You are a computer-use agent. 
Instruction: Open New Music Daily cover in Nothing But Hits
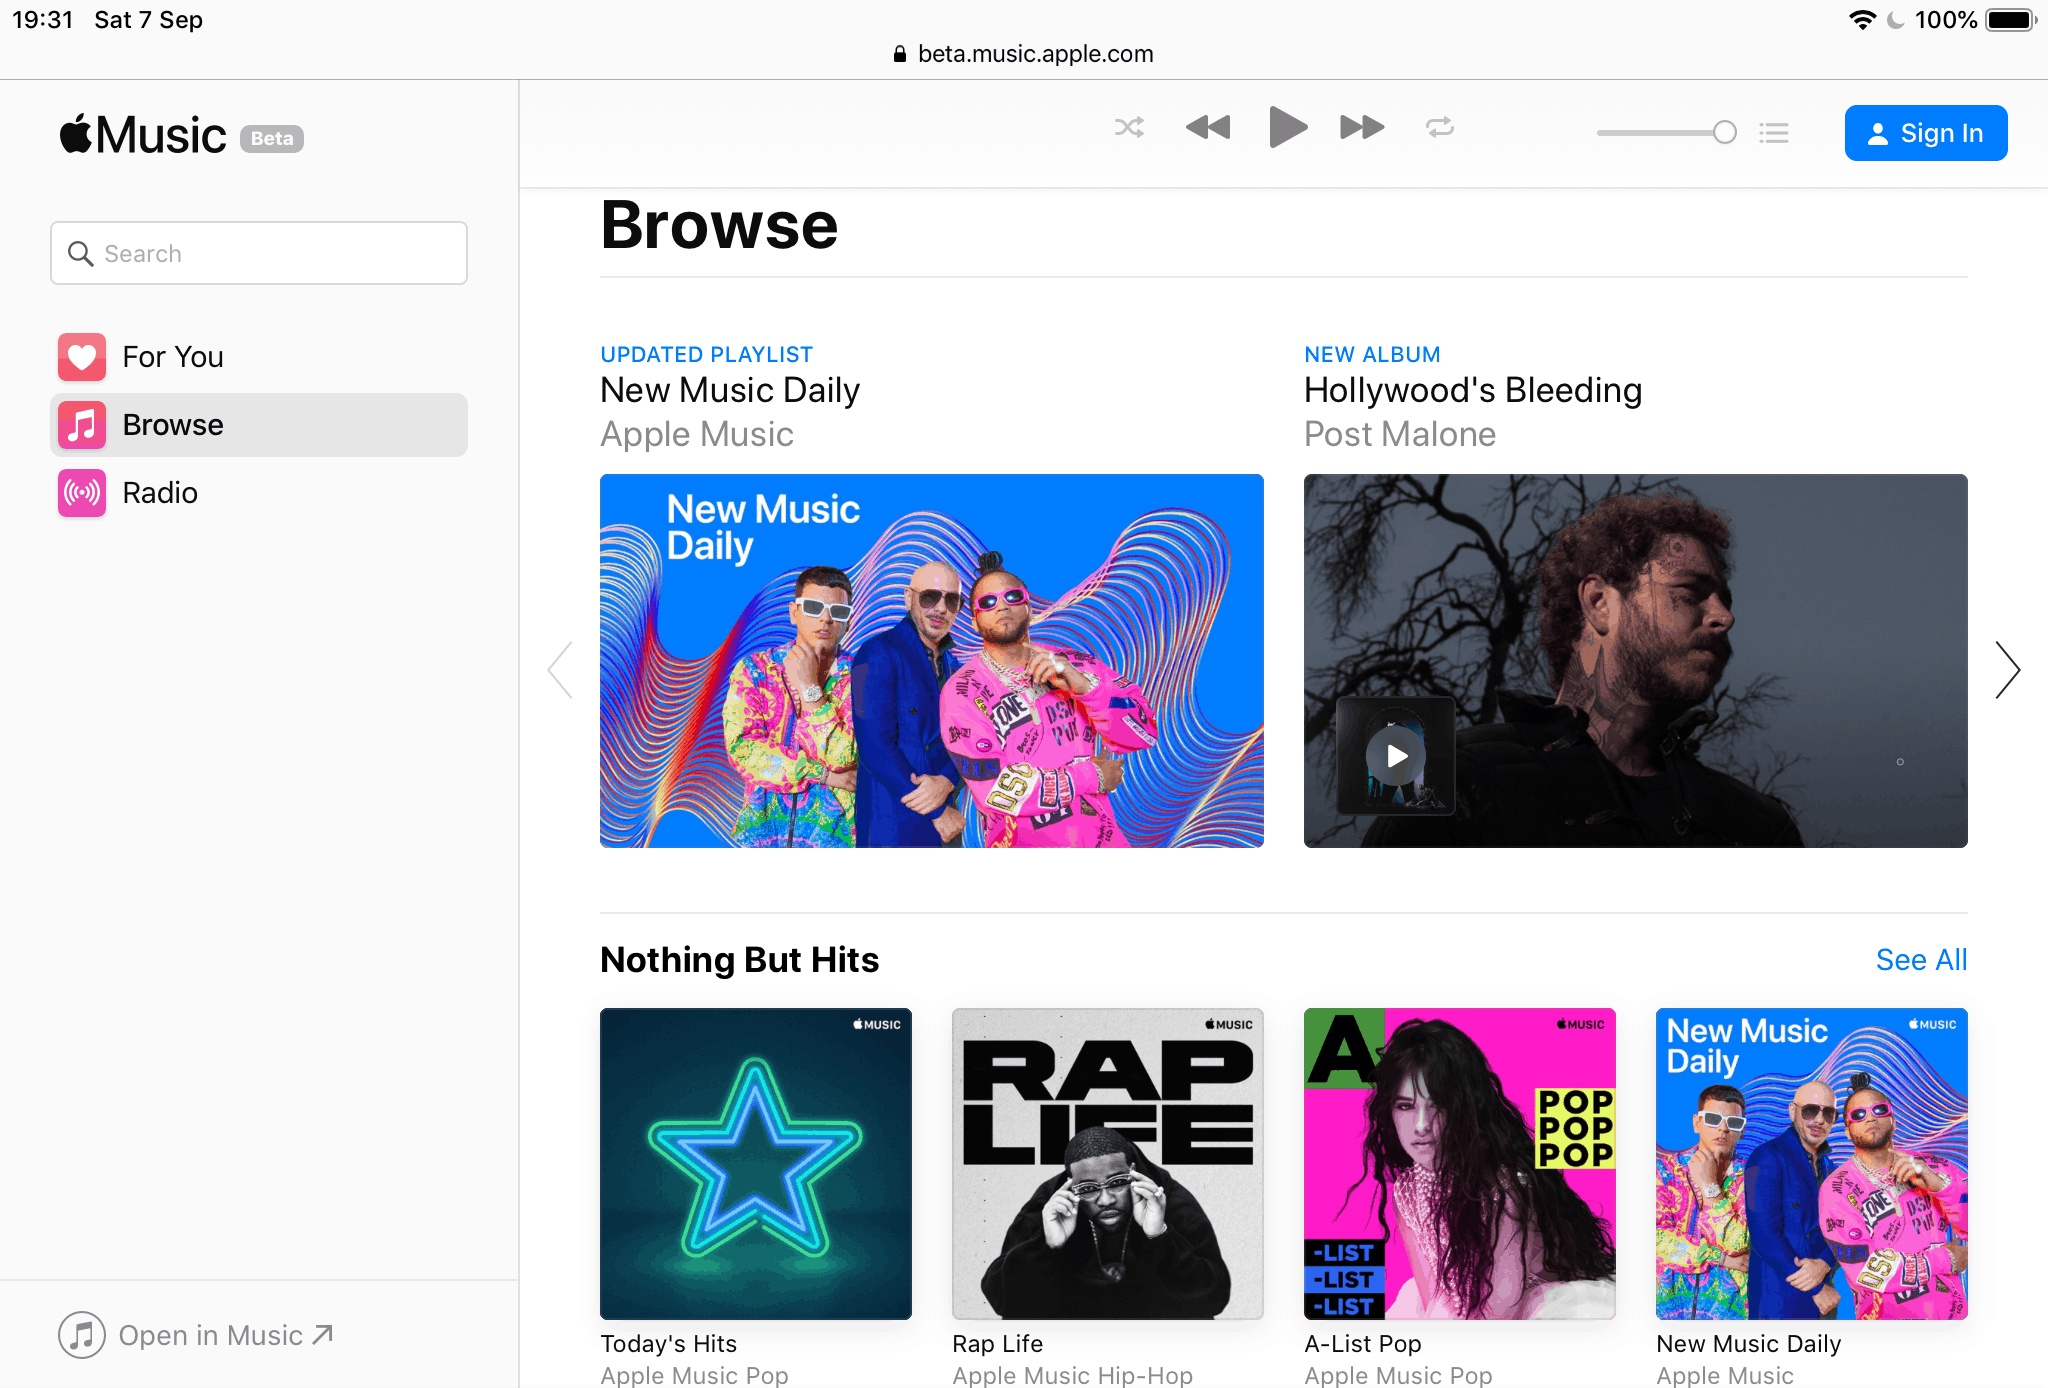click(x=1812, y=1164)
